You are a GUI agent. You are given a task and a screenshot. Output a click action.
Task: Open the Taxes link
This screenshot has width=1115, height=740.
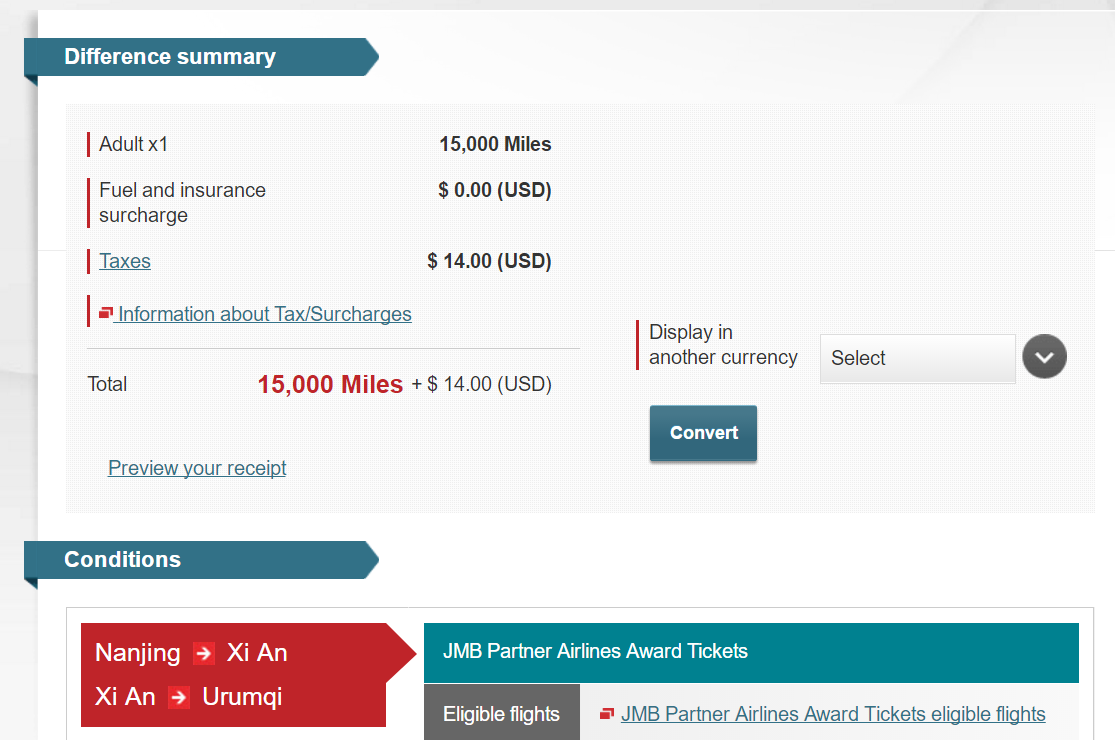click(125, 261)
